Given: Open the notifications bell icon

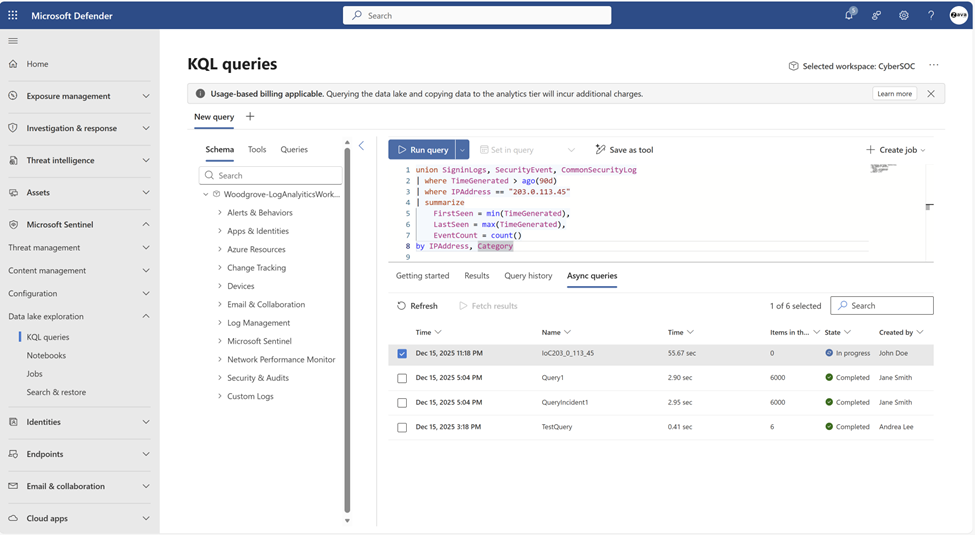Looking at the screenshot, I should 849,15.
